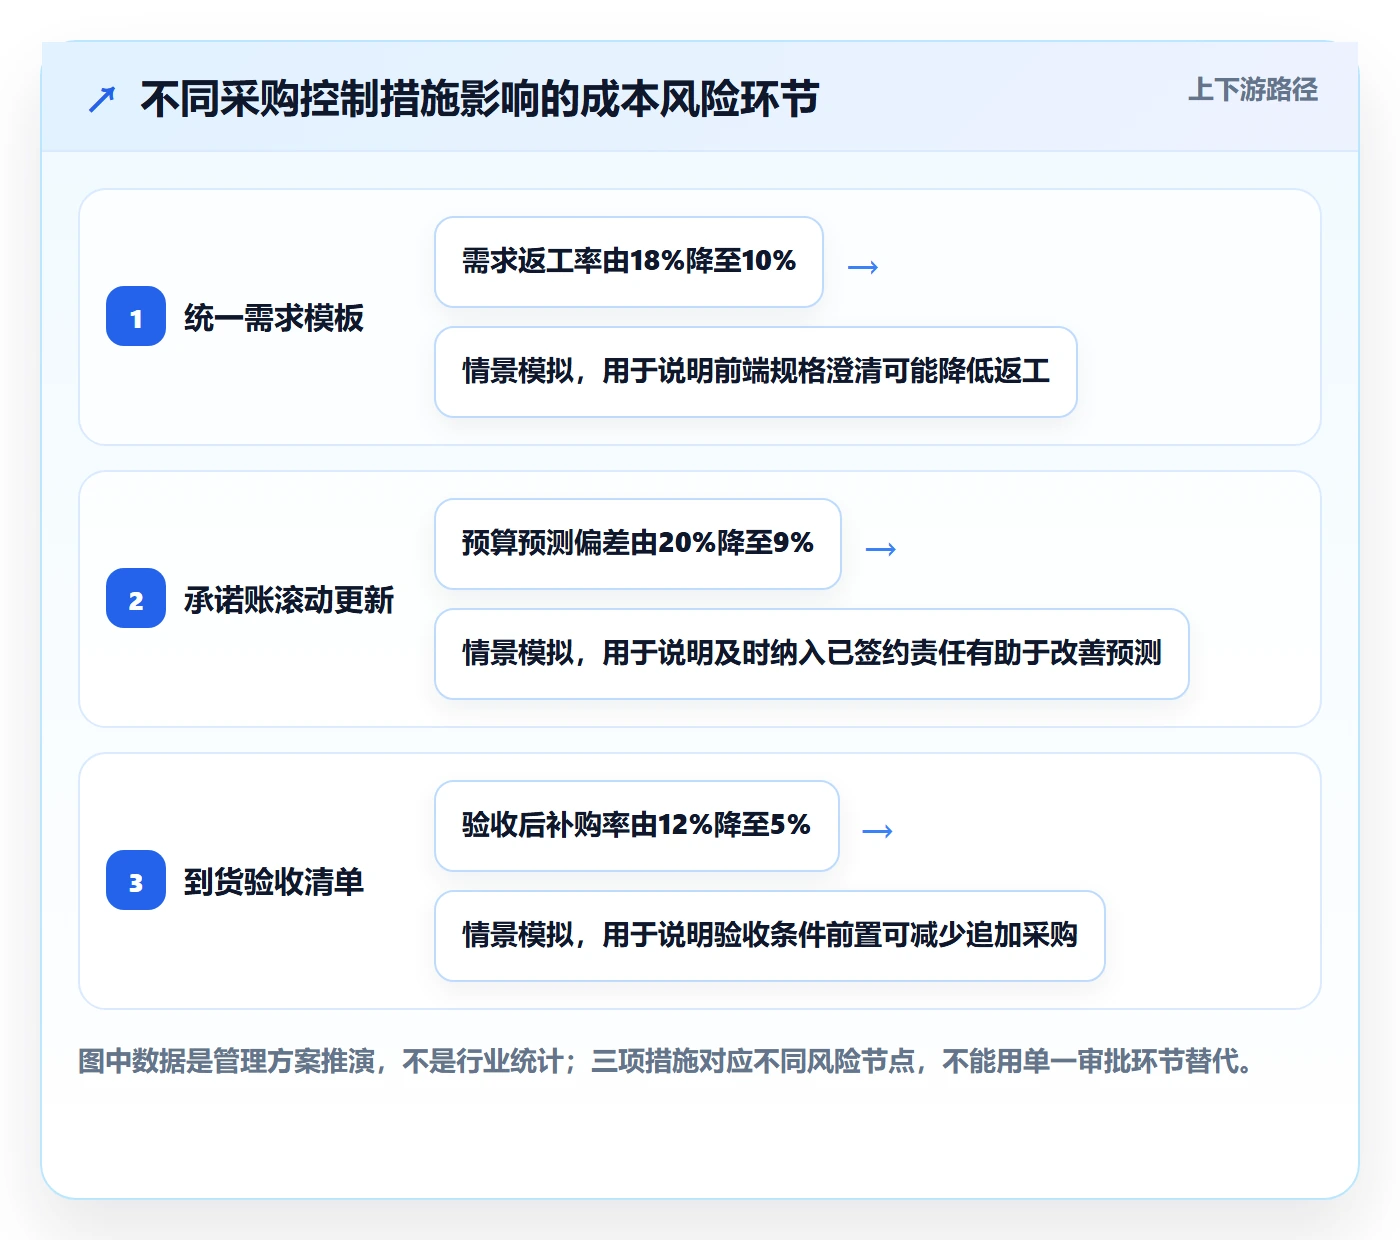Click the 验收后补购率由12%降至5% chip
This screenshot has width=1400, height=1240.
point(637,826)
